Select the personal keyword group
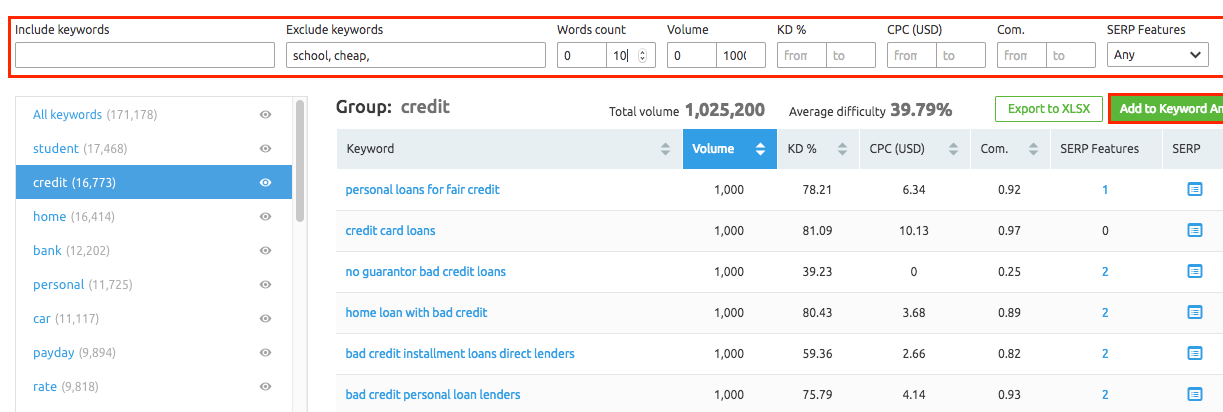The width and height of the screenshot is (1223, 412). [x=154, y=285]
